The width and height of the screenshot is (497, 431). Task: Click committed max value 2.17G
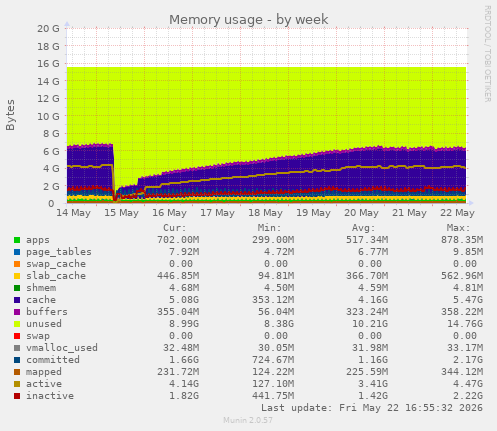coord(468,360)
